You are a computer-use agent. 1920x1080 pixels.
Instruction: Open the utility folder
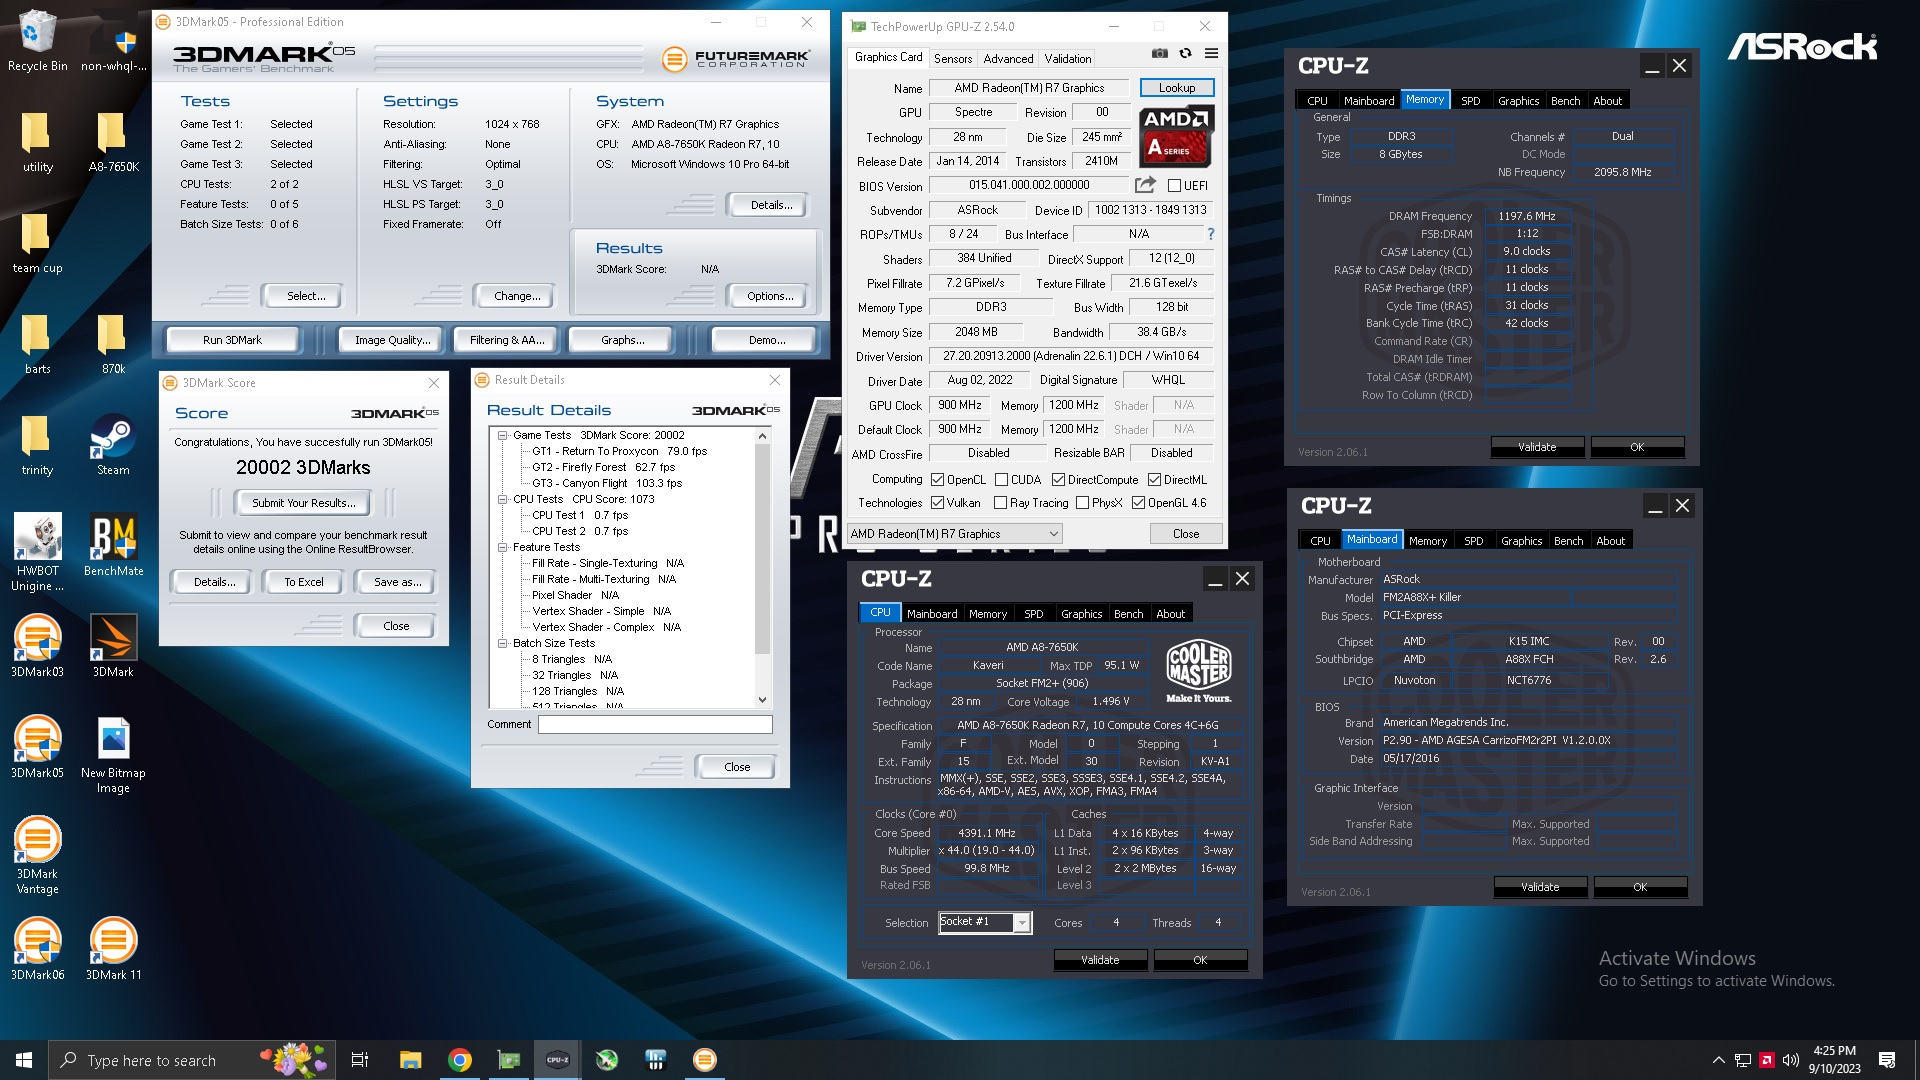[37, 142]
